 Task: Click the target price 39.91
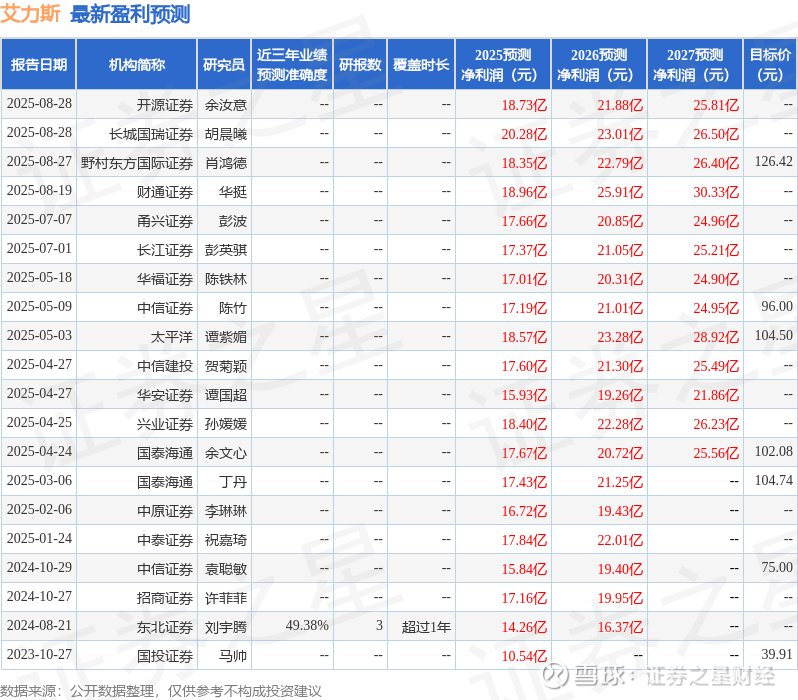(x=777, y=655)
